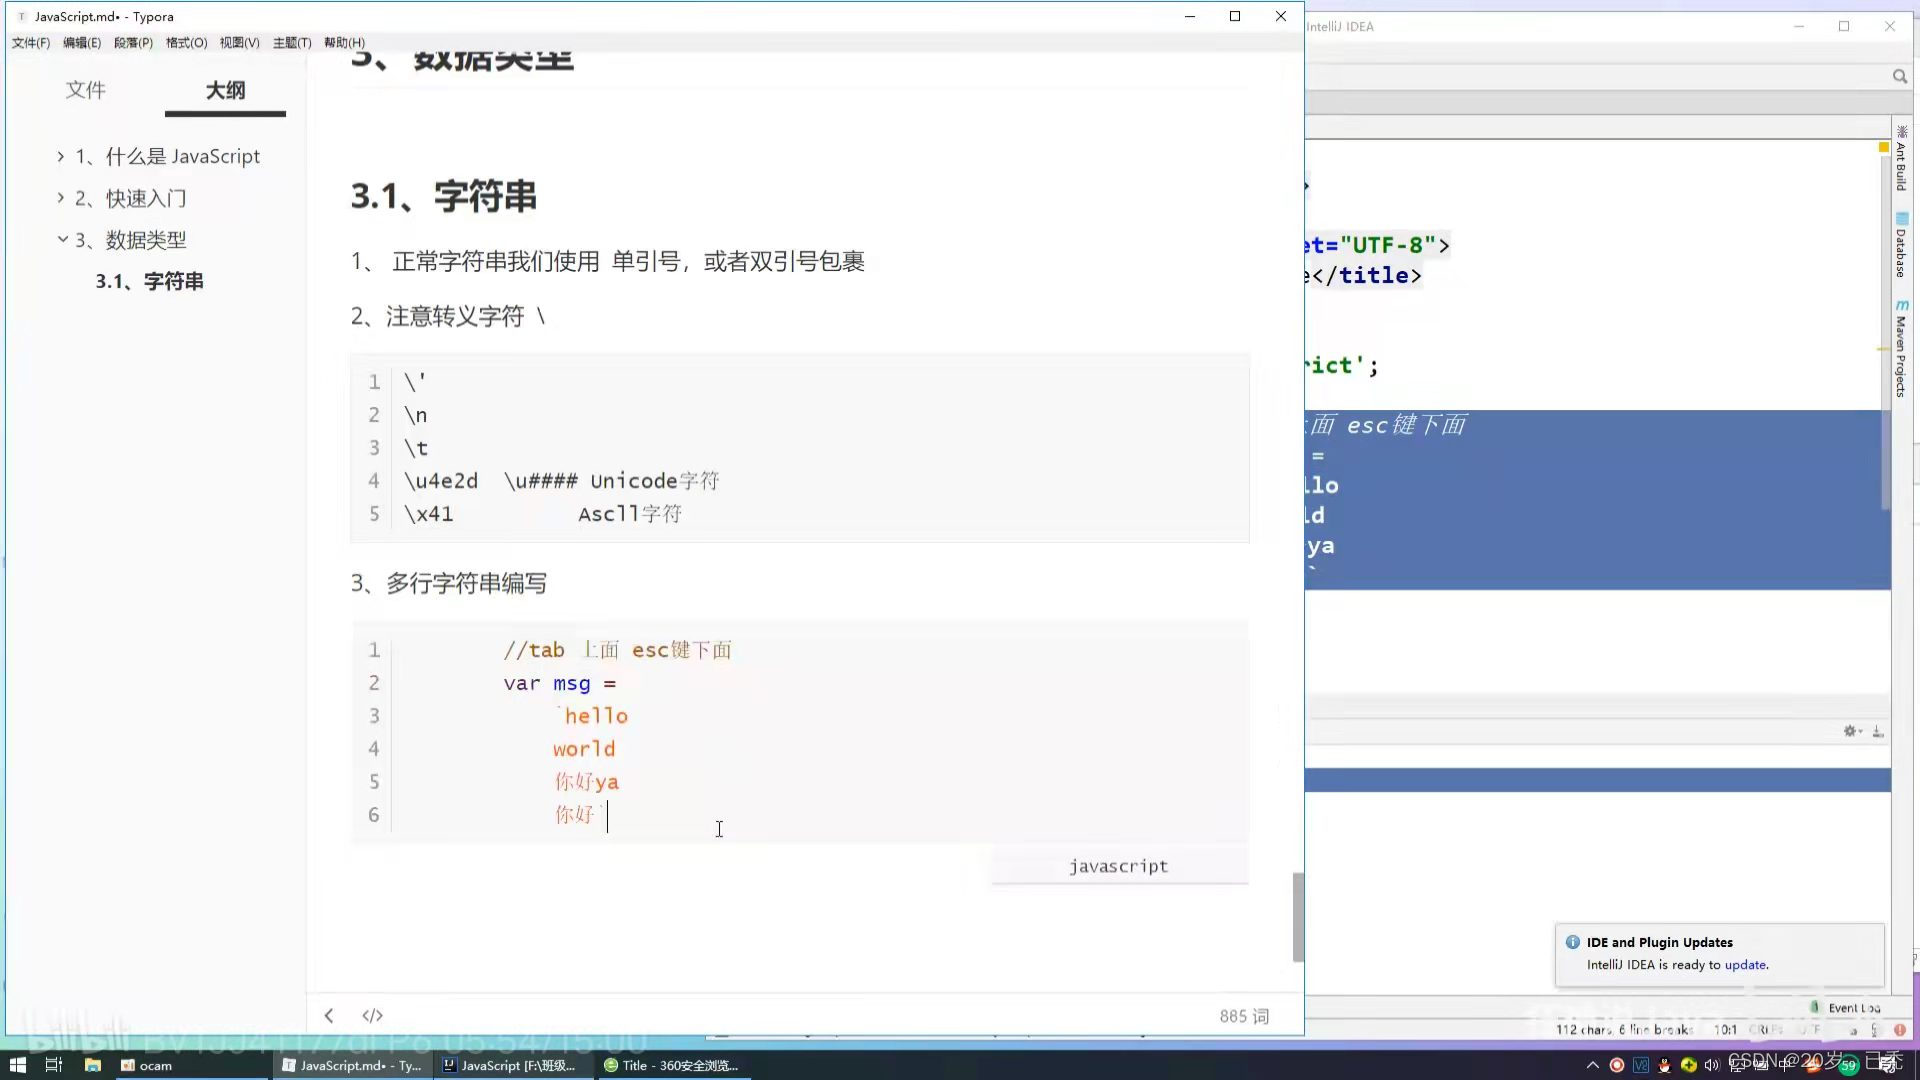This screenshot has height=1080, width=1920.
Task: Open the 格式(O) menu
Action: [x=186, y=42]
